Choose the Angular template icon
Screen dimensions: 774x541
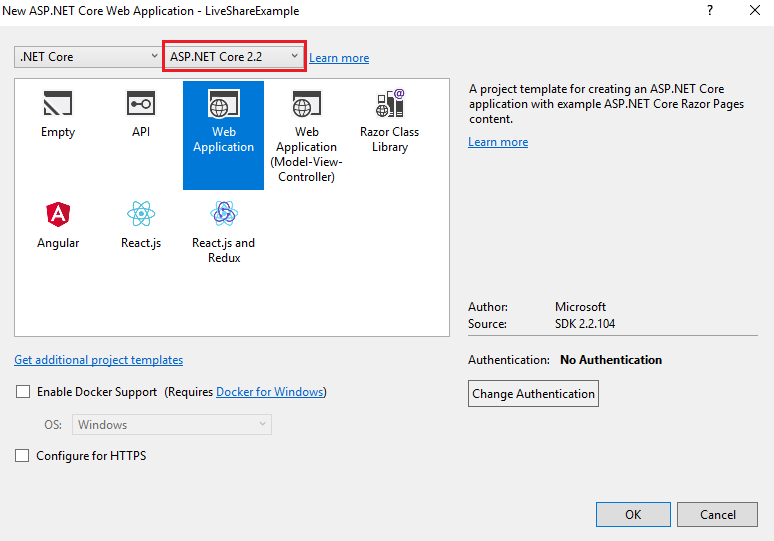pos(58,214)
